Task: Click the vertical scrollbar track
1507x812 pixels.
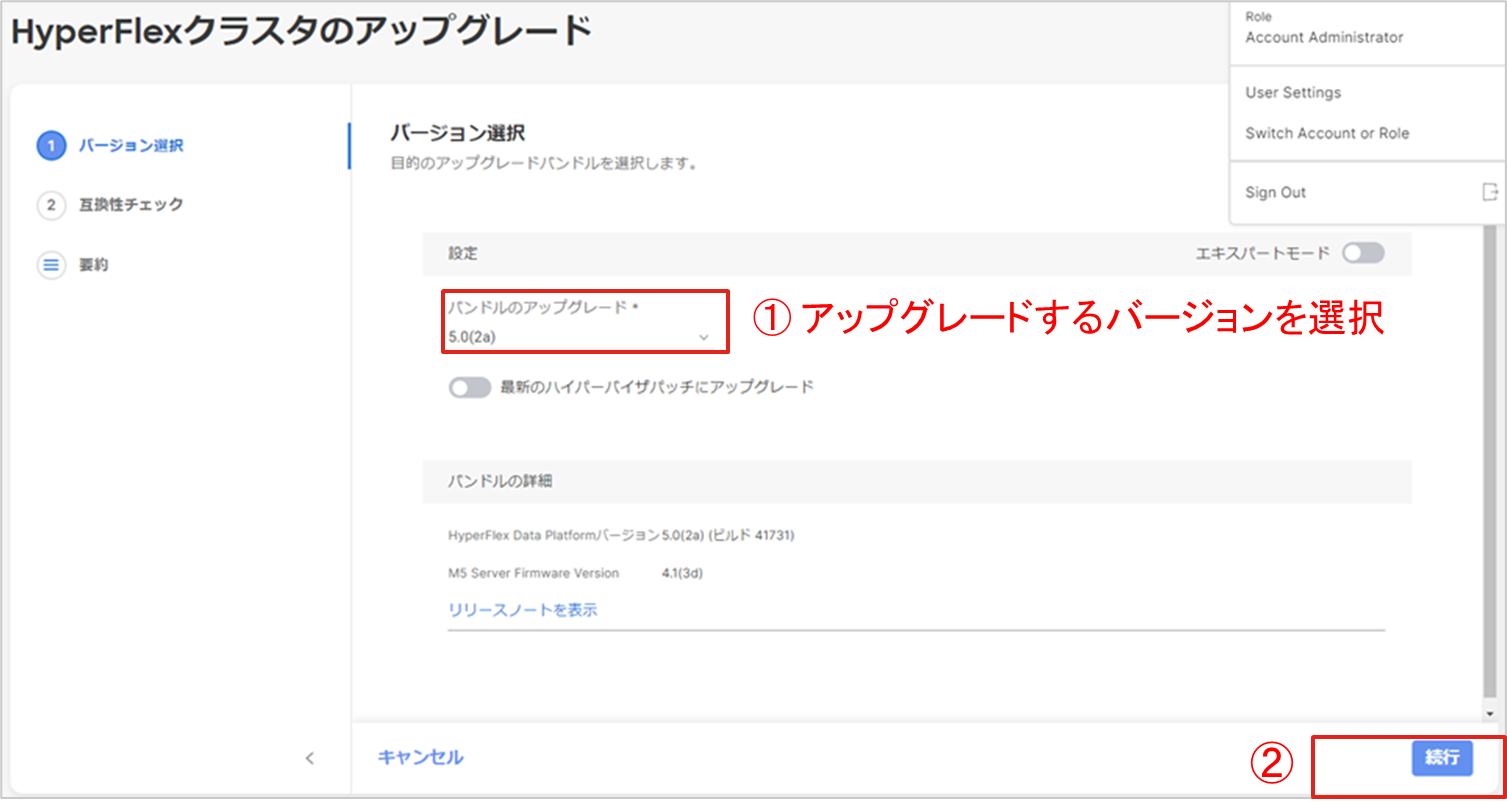Action: (x=1491, y=460)
